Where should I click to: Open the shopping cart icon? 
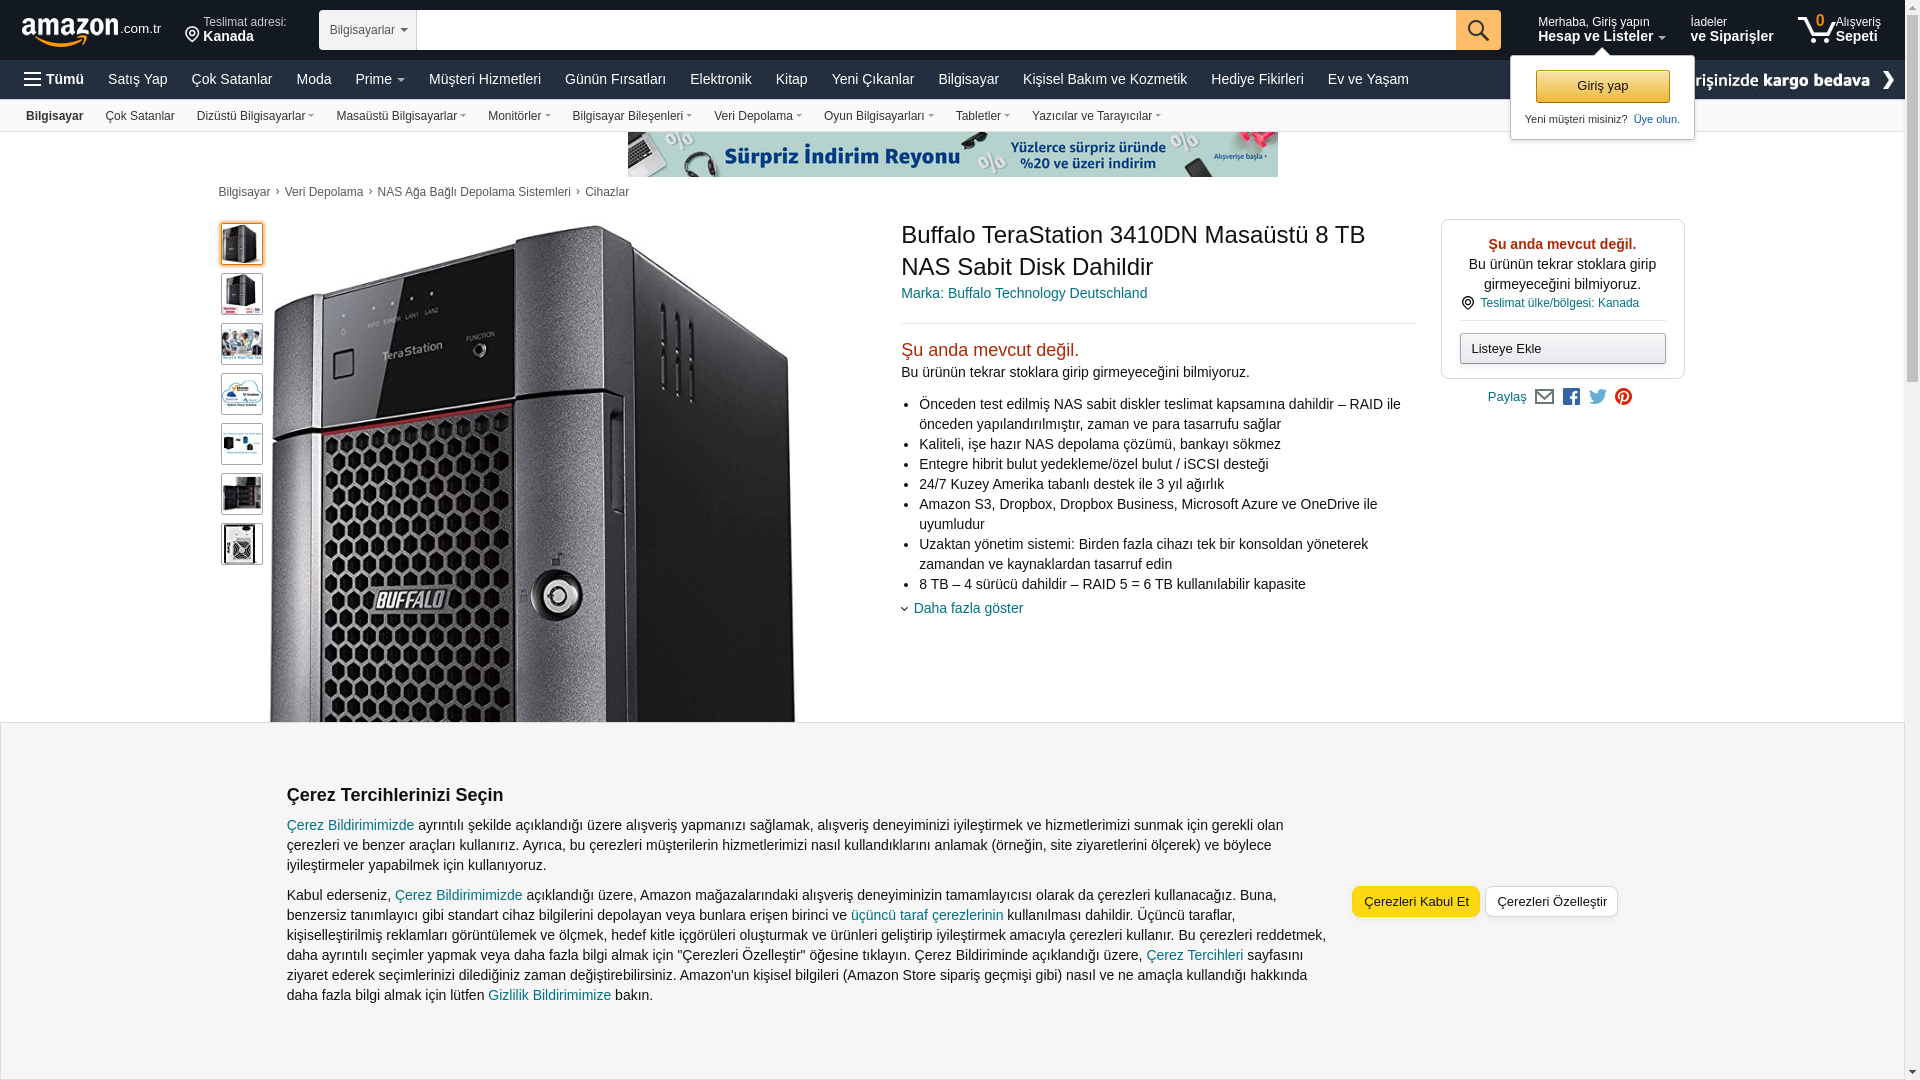pos(1817,29)
